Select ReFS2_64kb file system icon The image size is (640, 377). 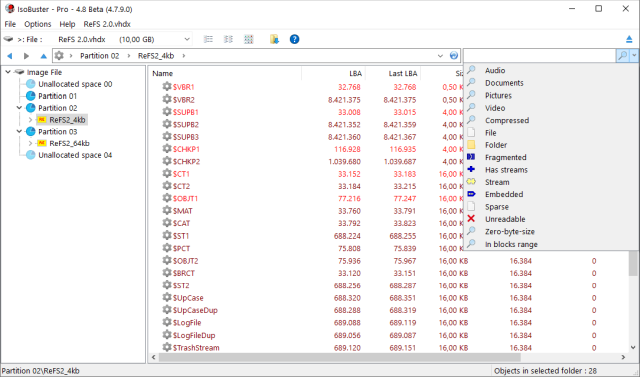point(42,143)
